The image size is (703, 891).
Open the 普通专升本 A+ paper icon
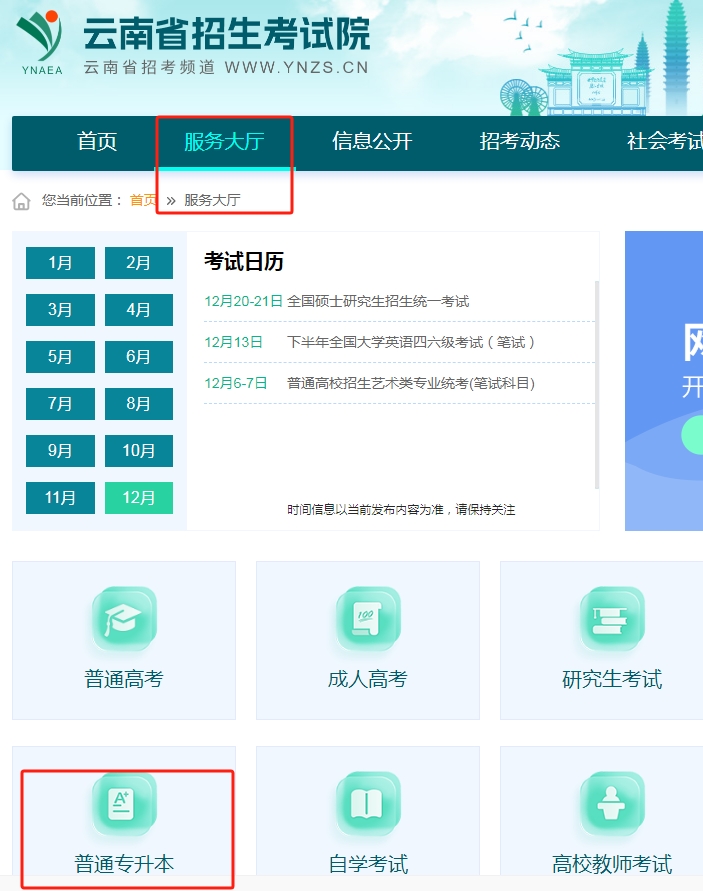124,805
